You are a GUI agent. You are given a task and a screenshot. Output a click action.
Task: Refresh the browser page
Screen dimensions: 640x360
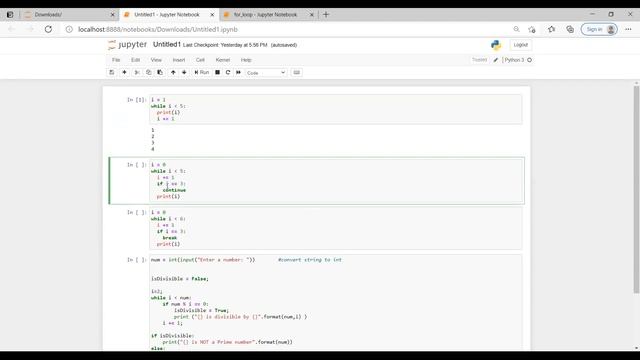coord(48,29)
